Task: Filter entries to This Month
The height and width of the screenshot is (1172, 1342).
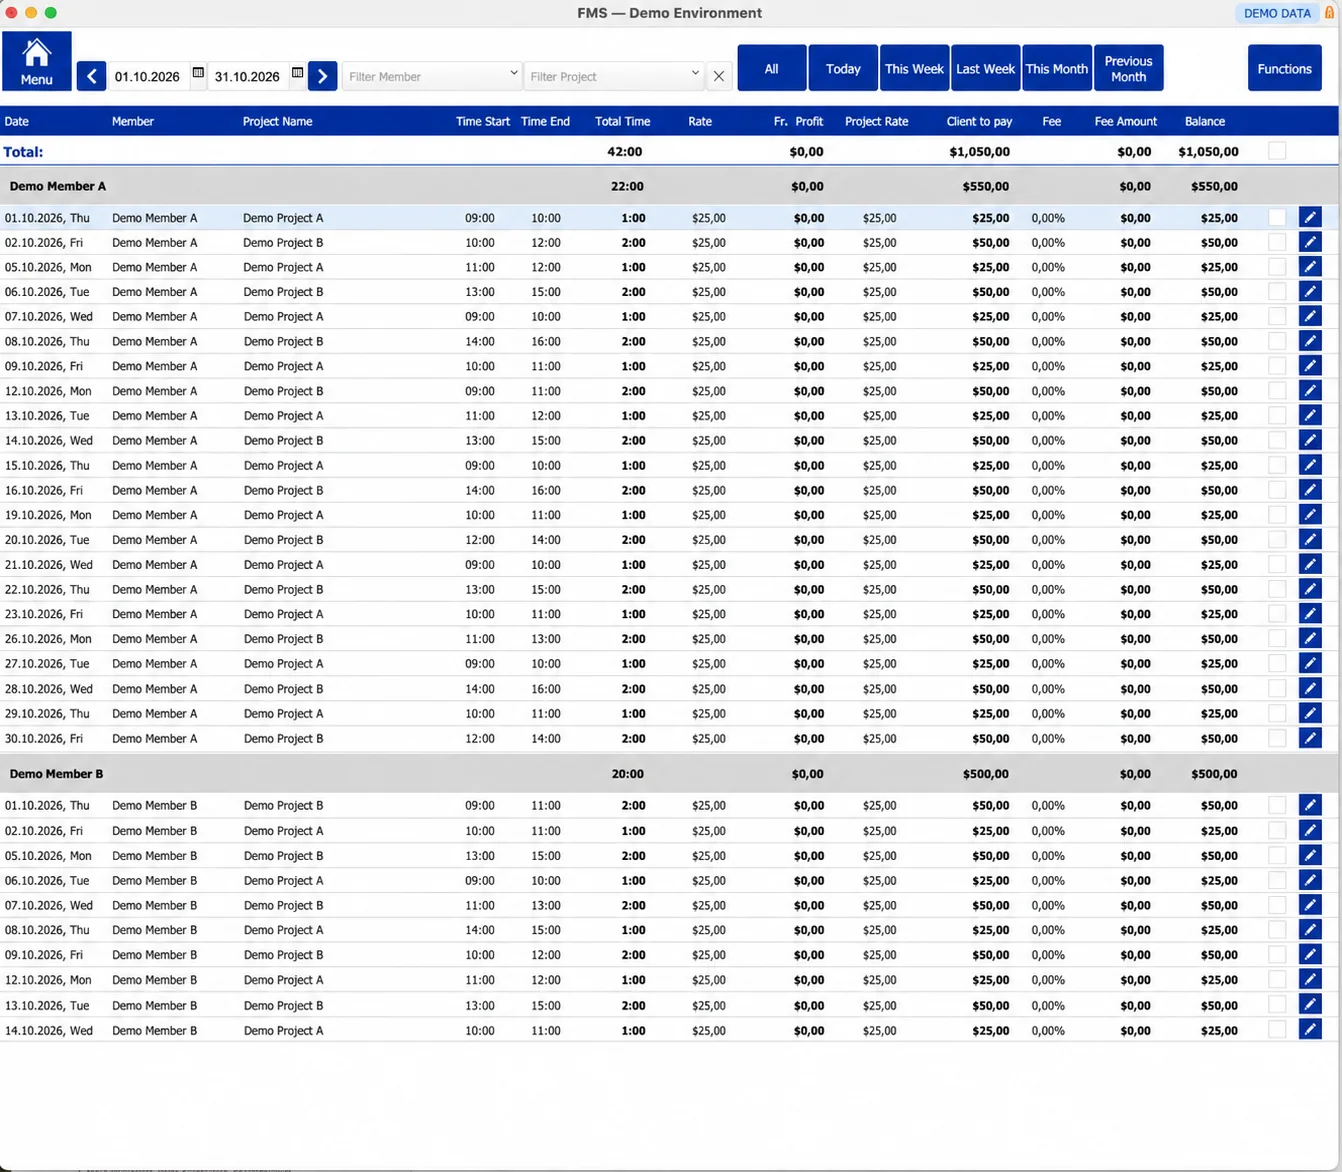Action: coord(1057,68)
